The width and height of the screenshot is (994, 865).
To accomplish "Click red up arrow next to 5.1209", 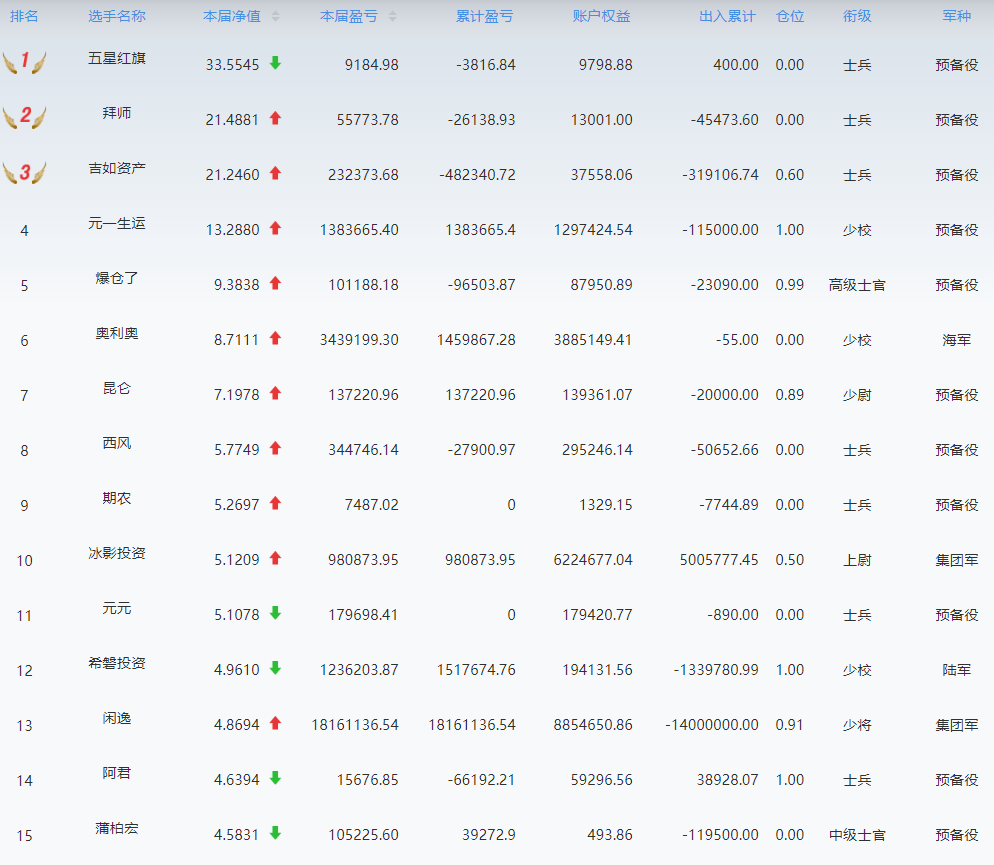I will 275,558.
